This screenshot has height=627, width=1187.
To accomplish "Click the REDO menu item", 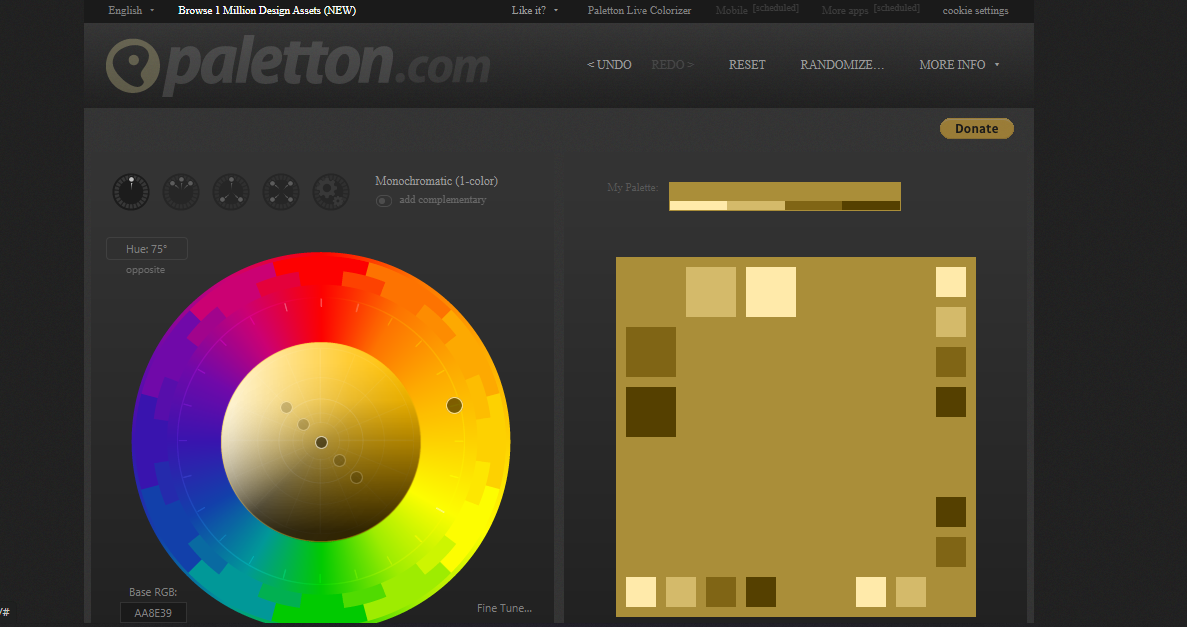I will (x=672, y=65).
